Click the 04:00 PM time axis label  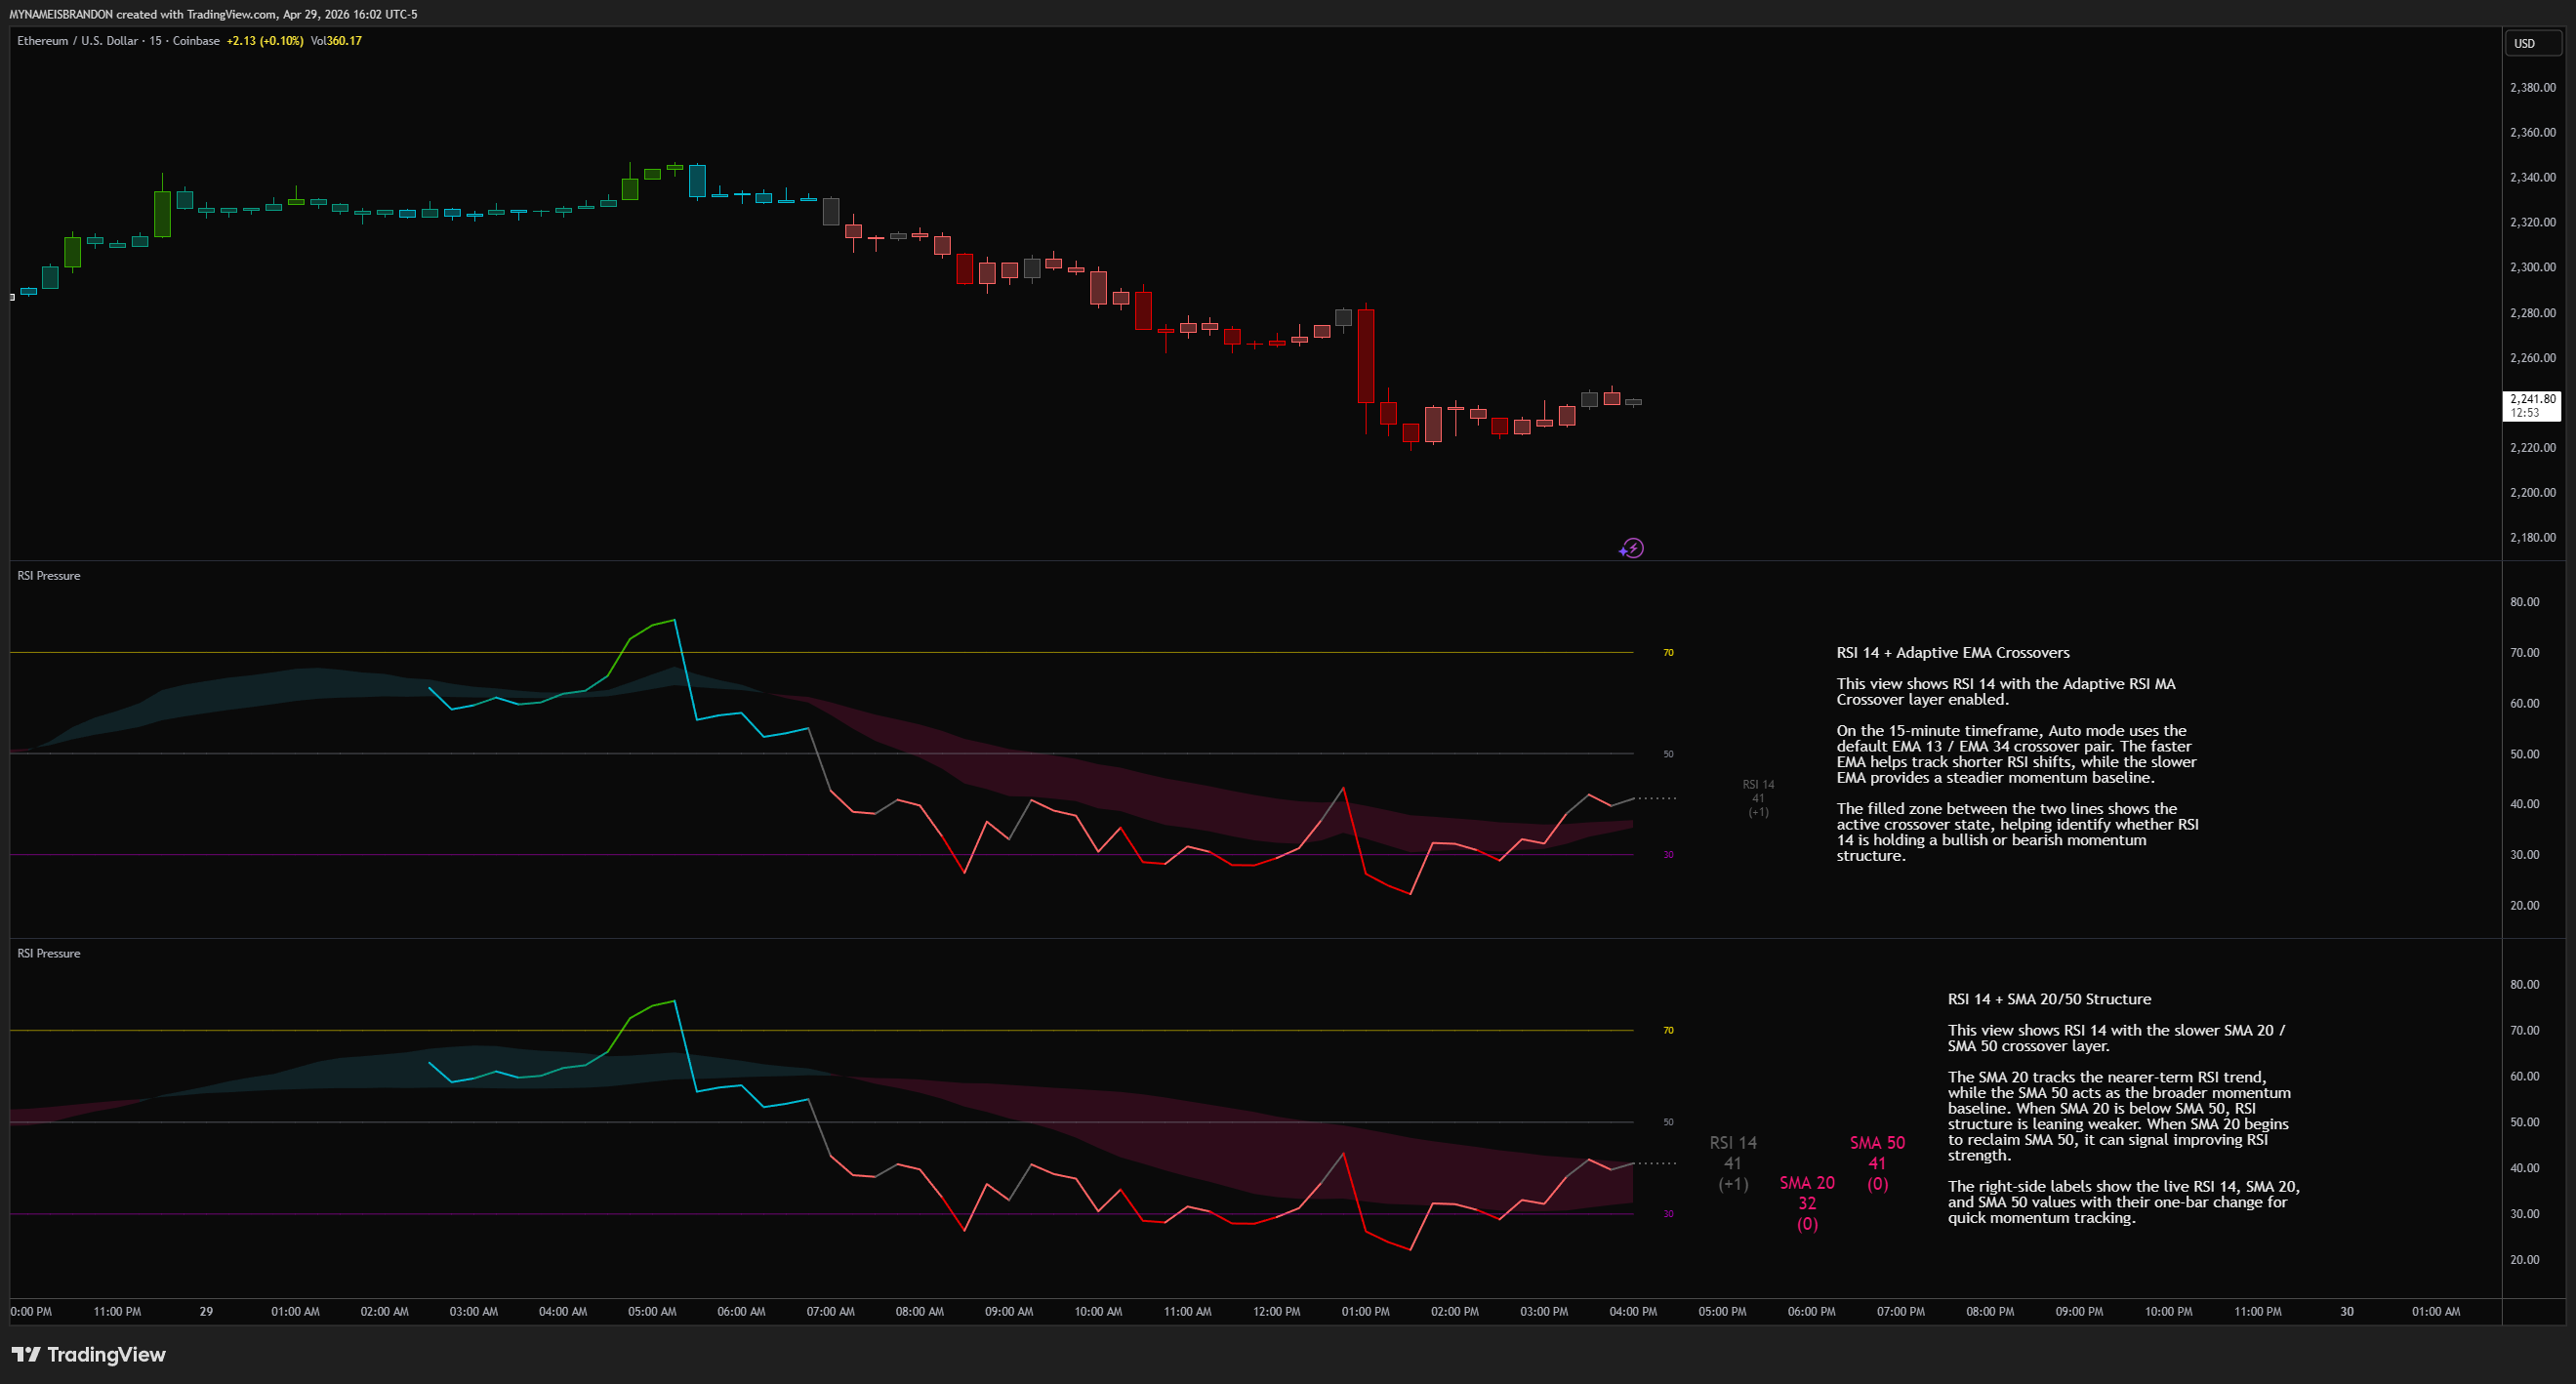tap(1633, 1312)
